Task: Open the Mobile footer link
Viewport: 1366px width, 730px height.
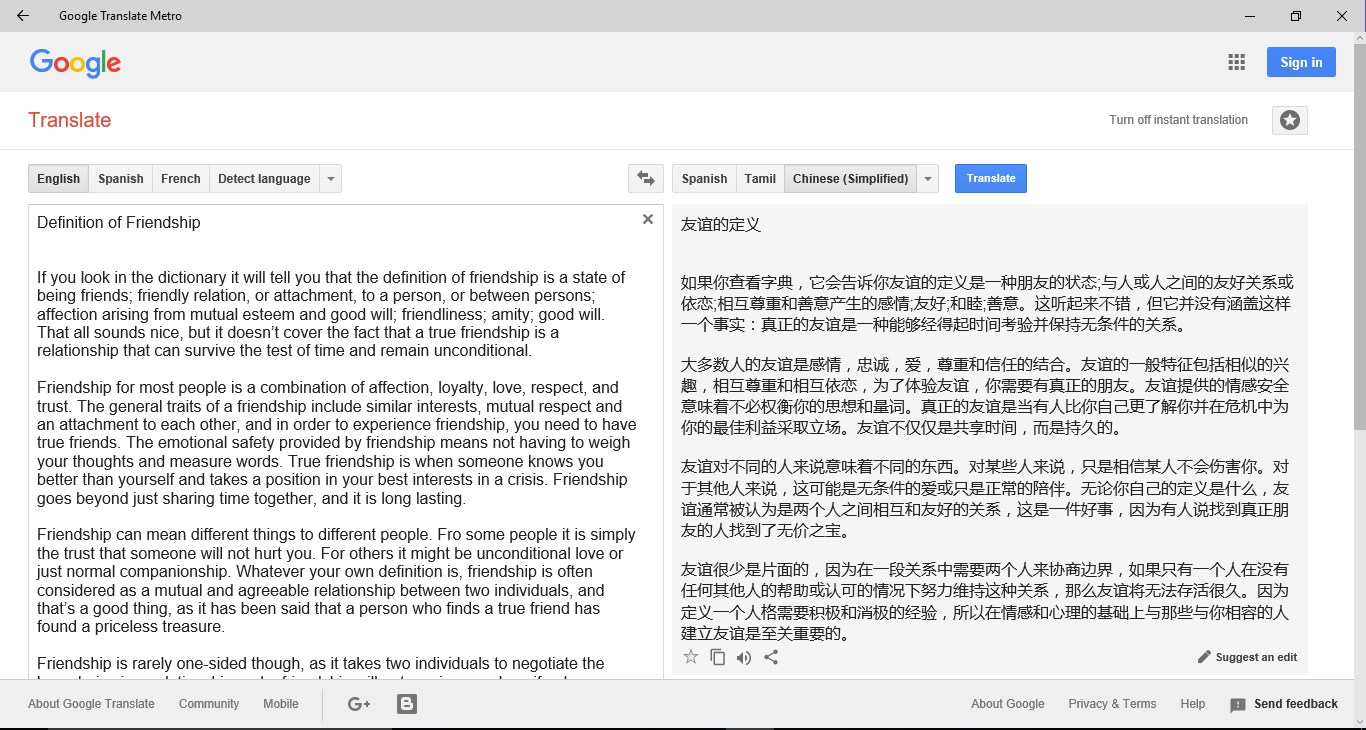Action: 281,704
